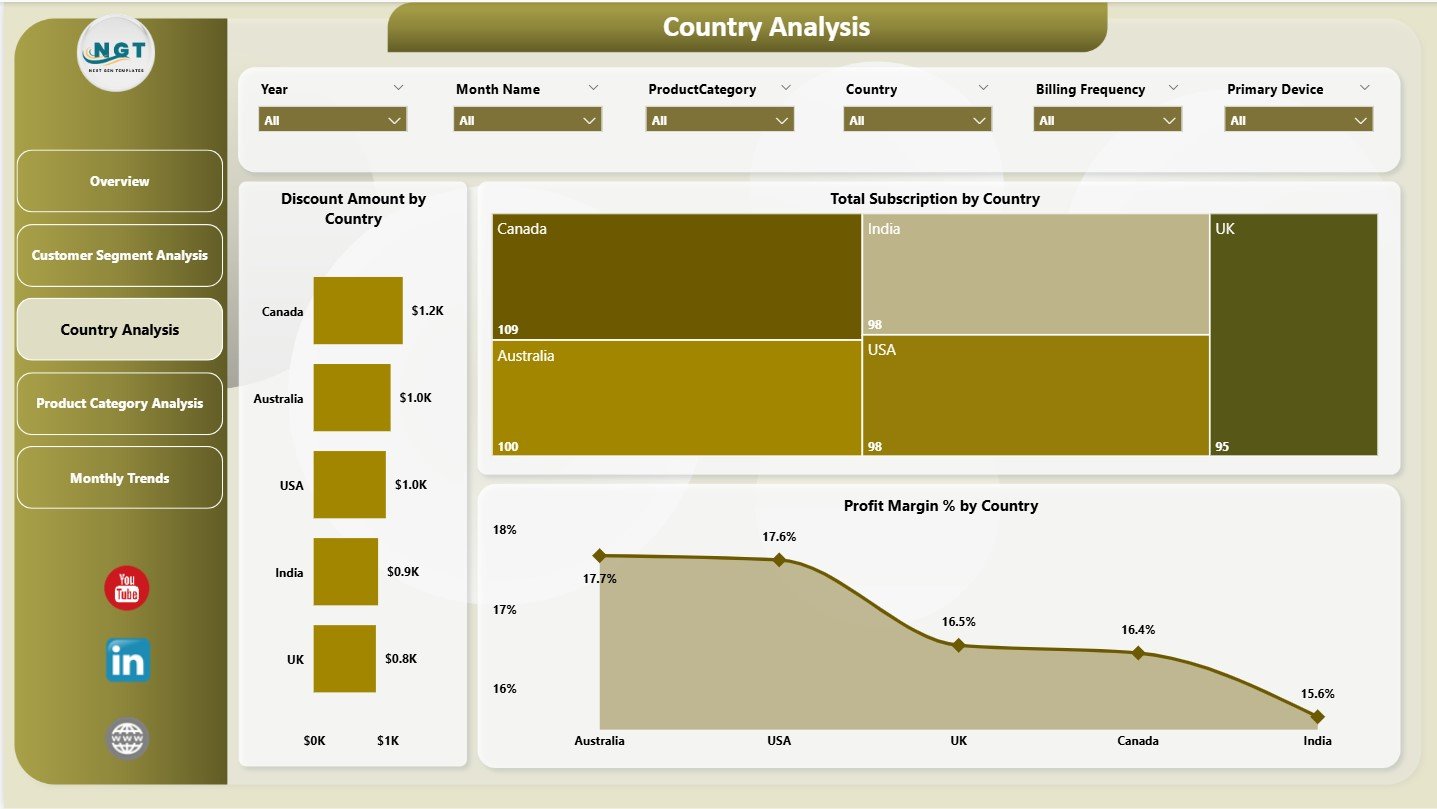Click the NGT logo in the sidebar

click(115, 54)
